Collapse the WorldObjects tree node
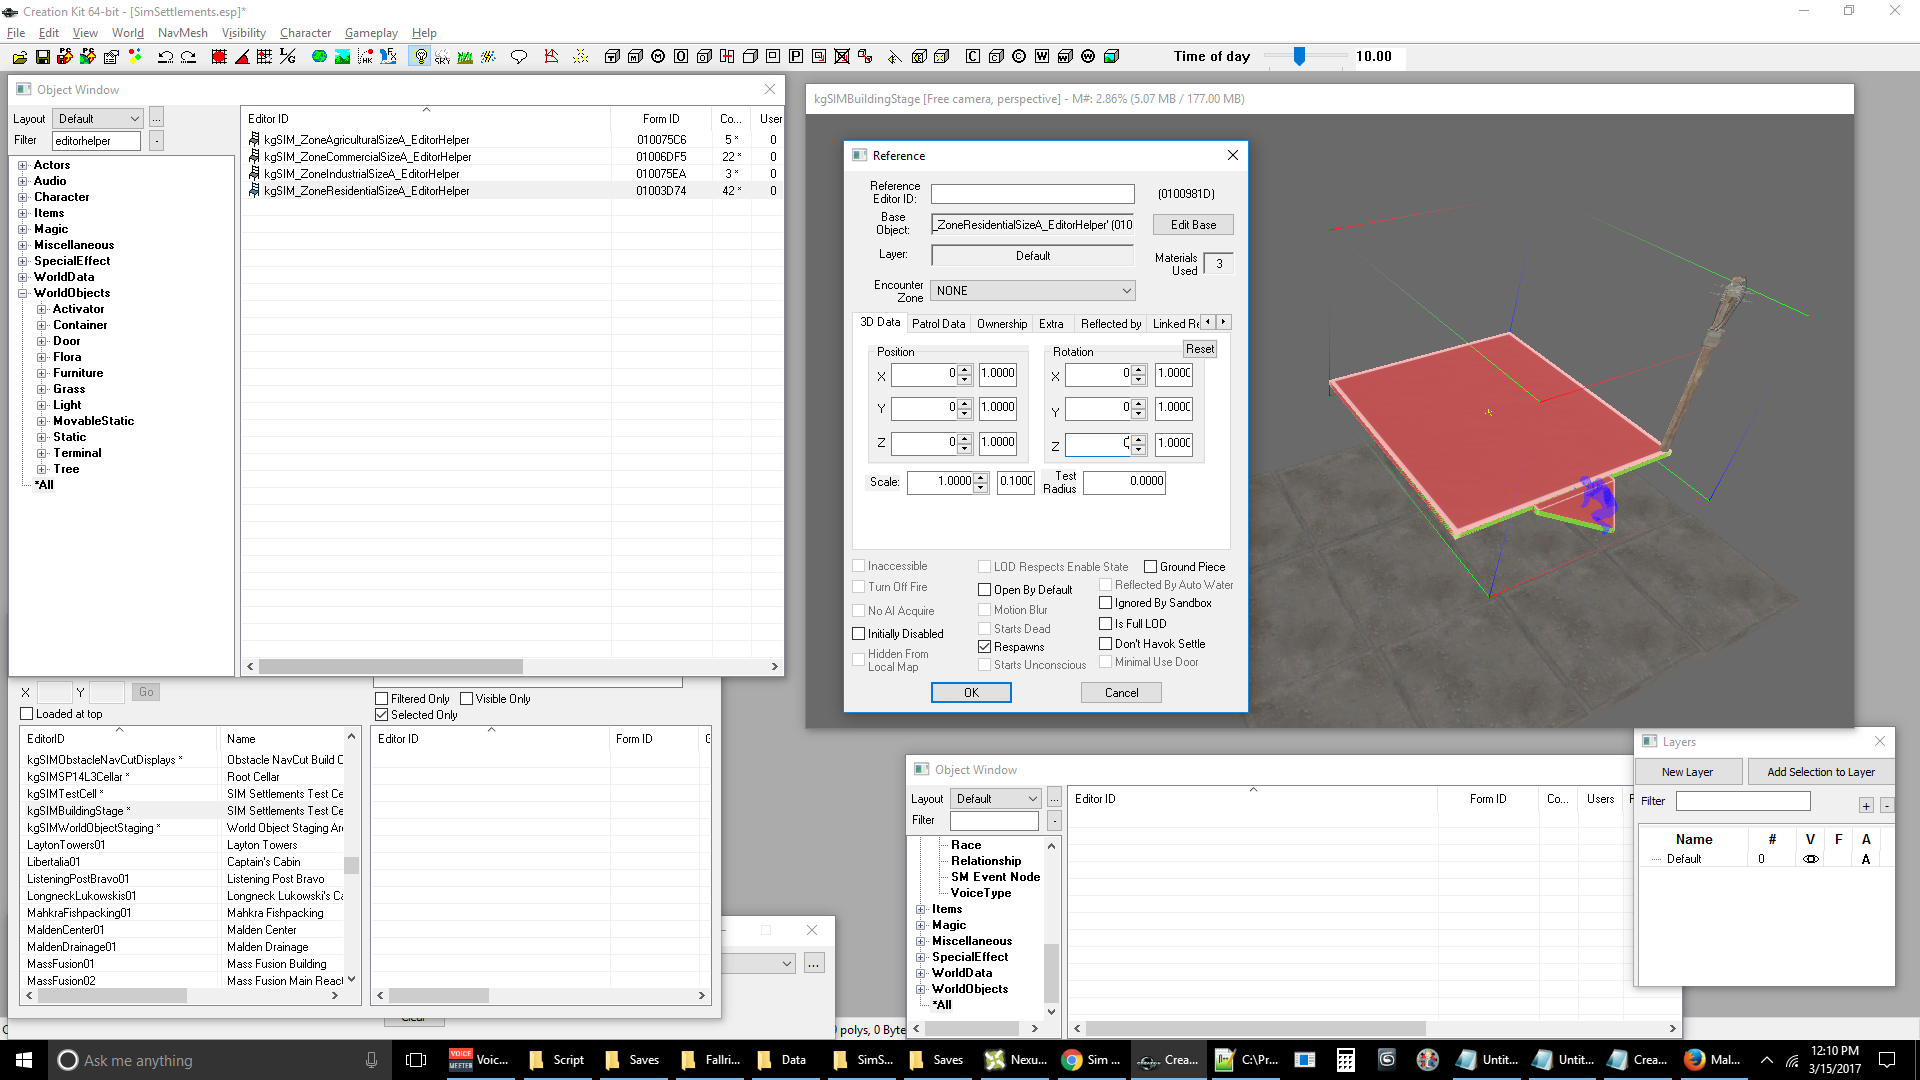This screenshot has width=1920, height=1080. click(x=23, y=294)
